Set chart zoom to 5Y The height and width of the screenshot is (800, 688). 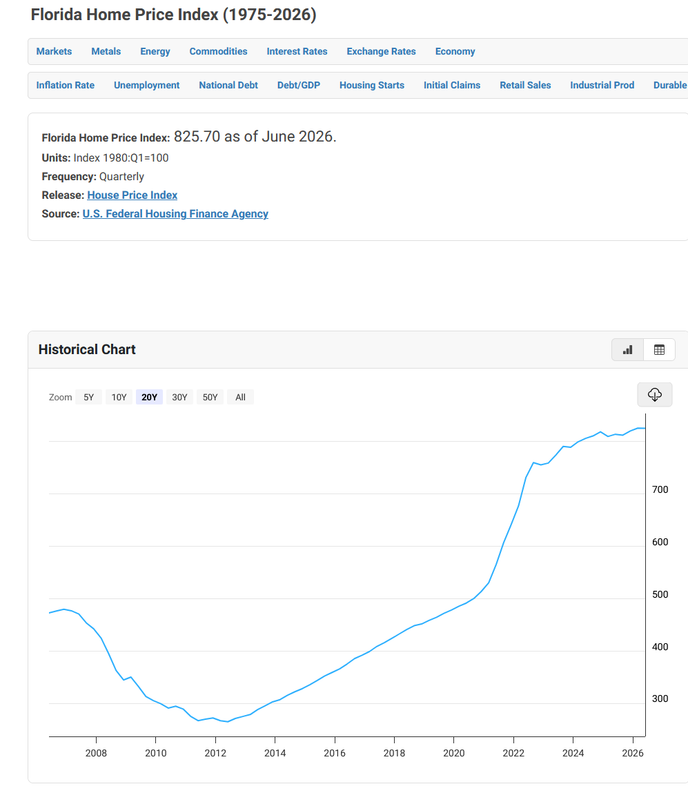[89, 397]
